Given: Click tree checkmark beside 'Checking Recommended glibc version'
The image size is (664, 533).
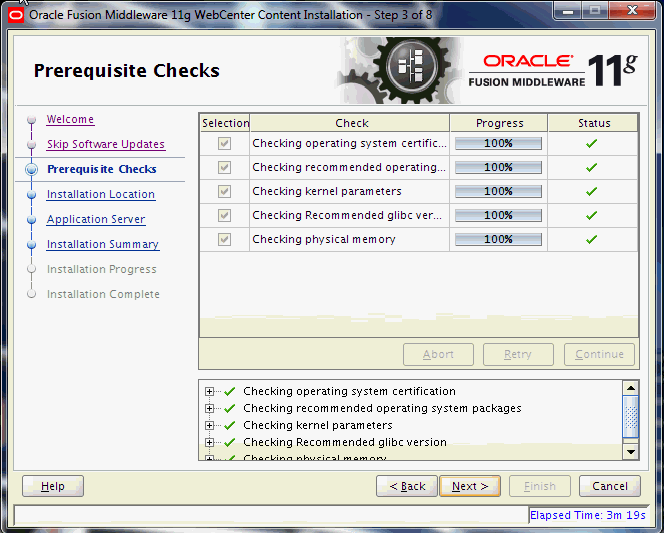Looking at the screenshot, I should 230,442.
